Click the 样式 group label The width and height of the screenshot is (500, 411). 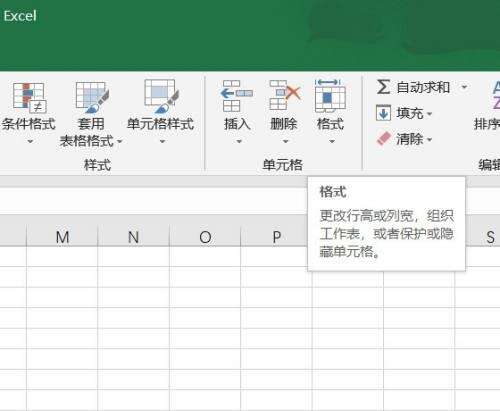[97, 165]
